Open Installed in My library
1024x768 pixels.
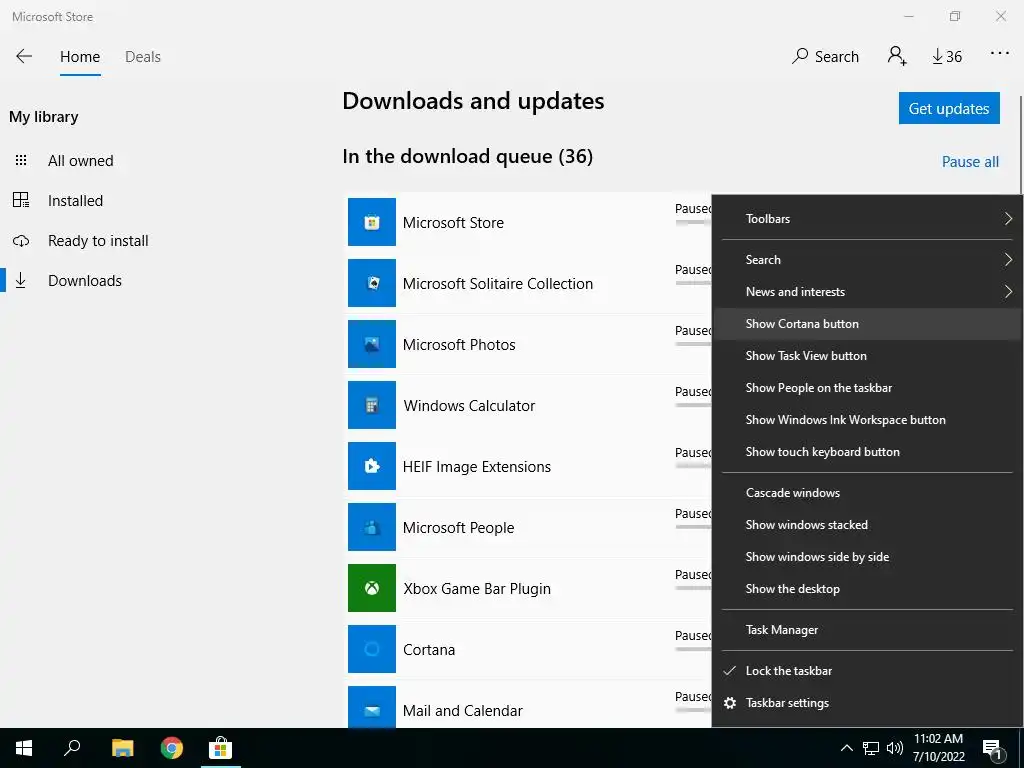[75, 200]
